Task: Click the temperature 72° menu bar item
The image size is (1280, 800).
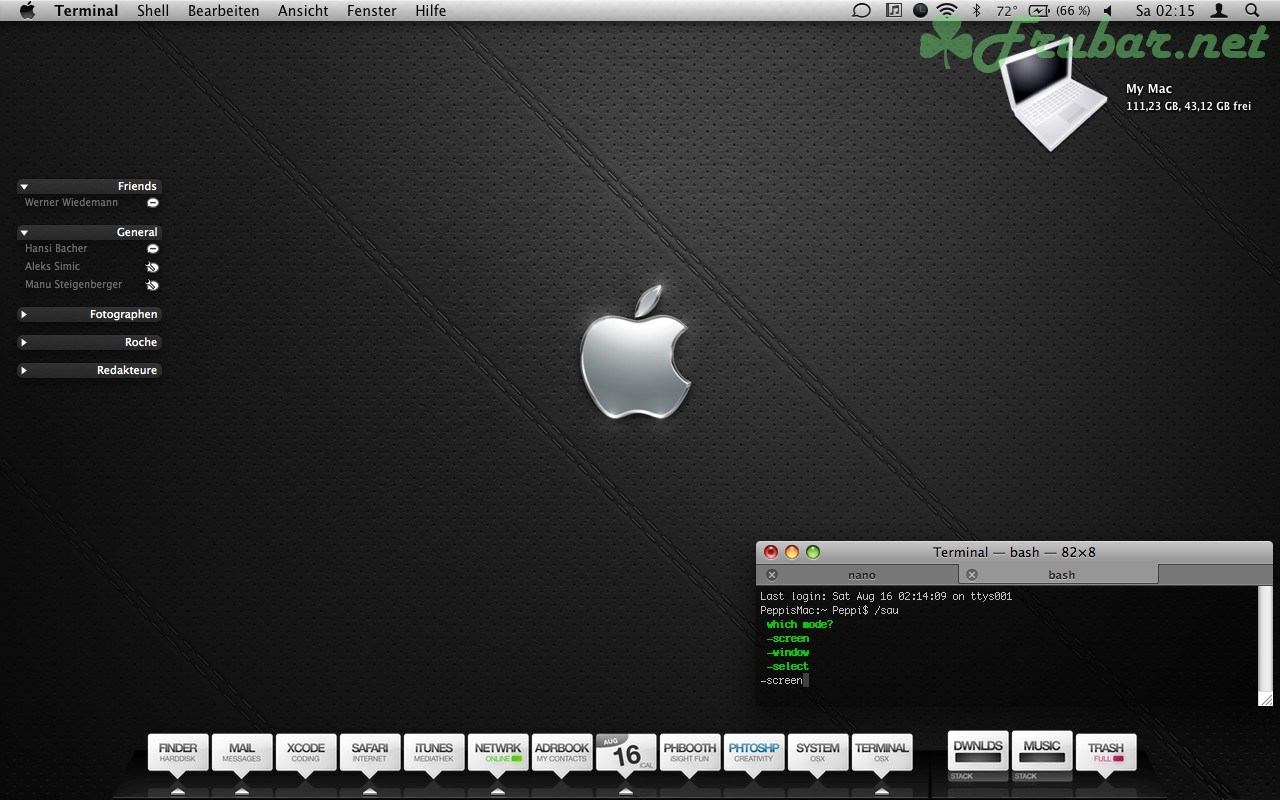Action: [x=1007, y=11]
